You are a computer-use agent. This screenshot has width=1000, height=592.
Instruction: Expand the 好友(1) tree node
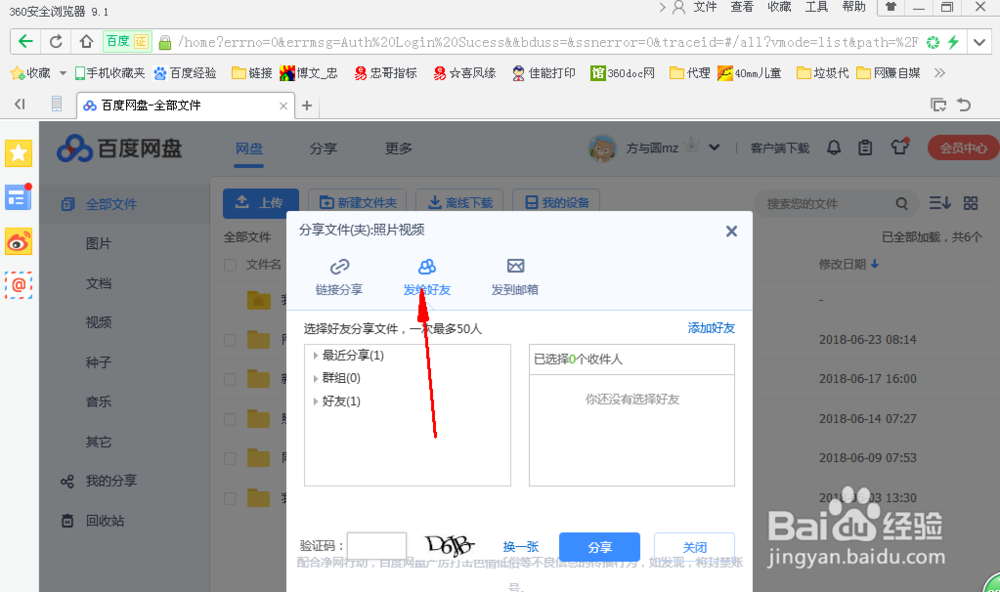pos(315,401)
